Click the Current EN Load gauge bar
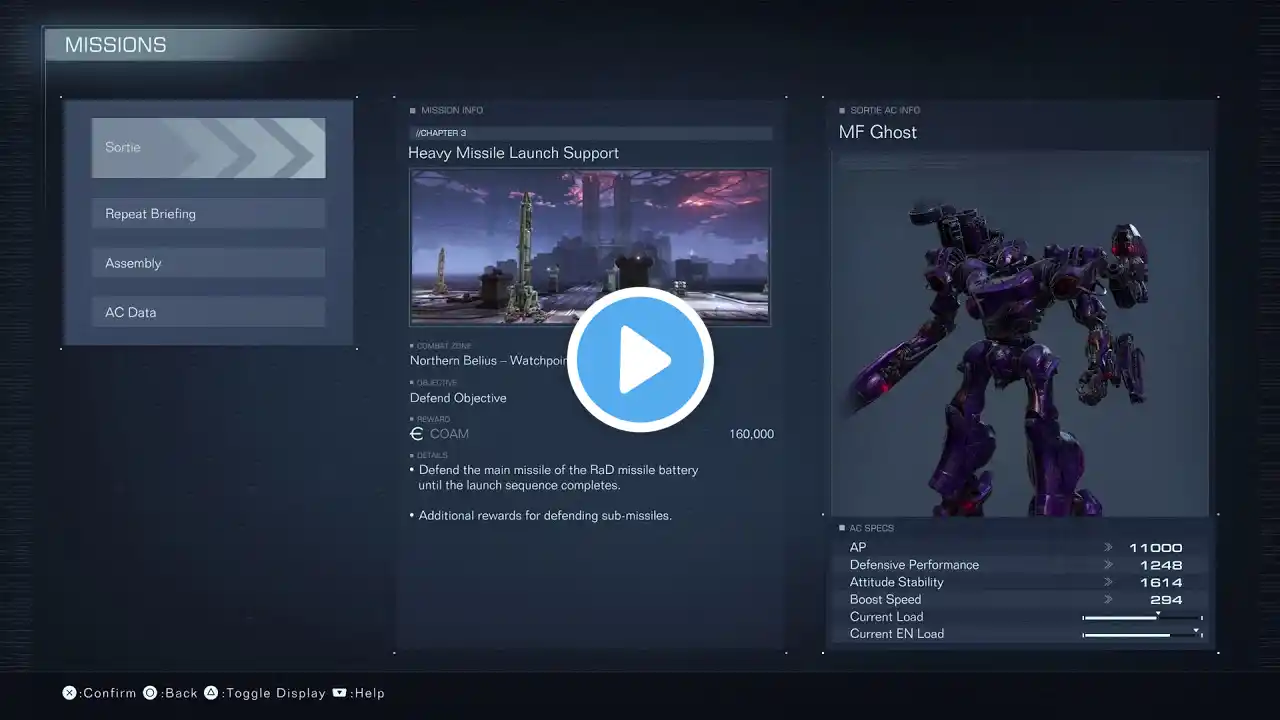1280x720 pixels. pos(1142,634)
